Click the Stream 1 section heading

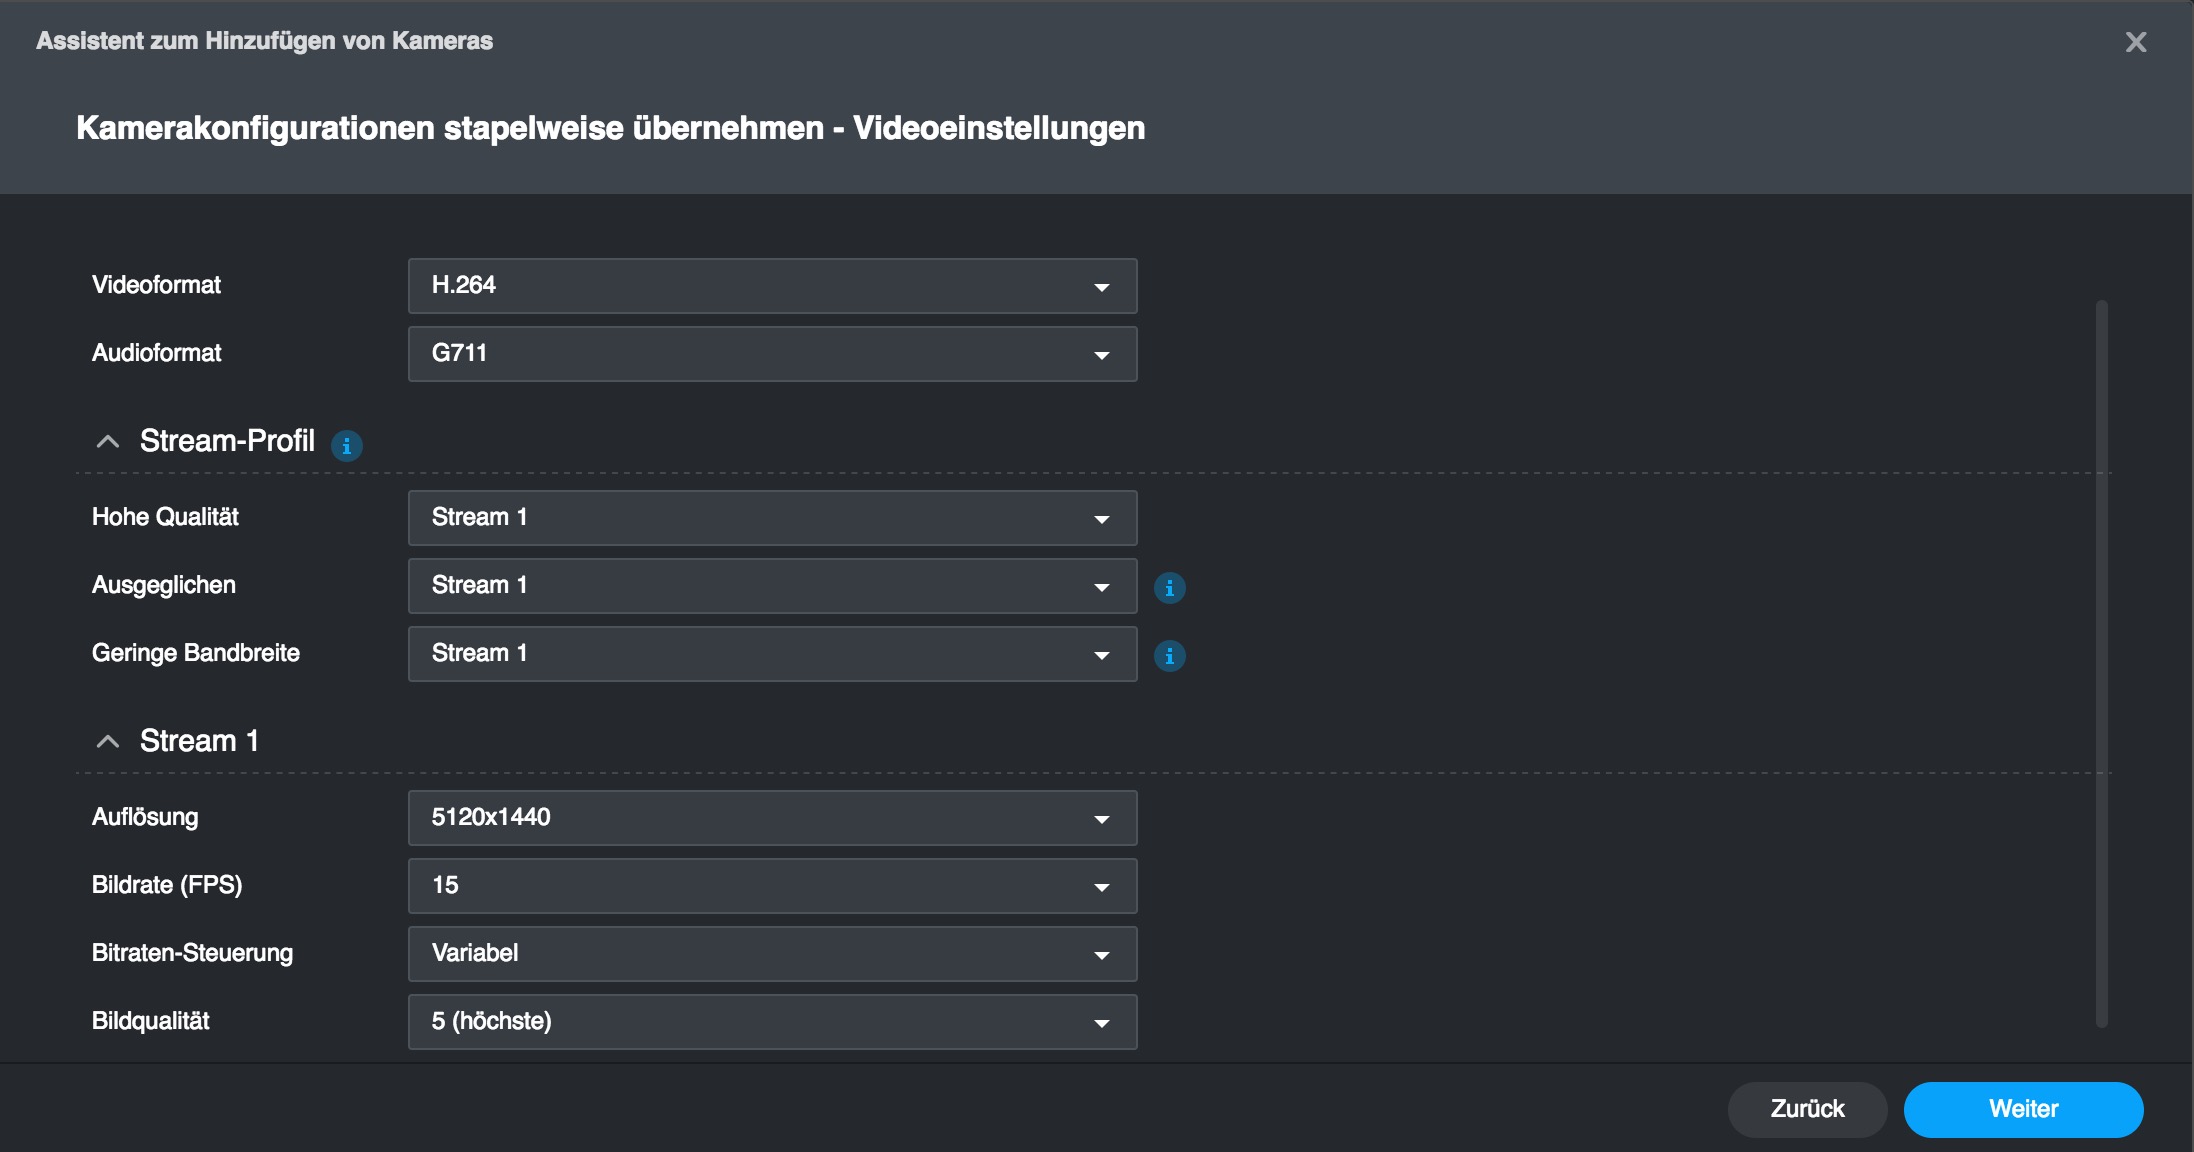click(x=199, y=741)
